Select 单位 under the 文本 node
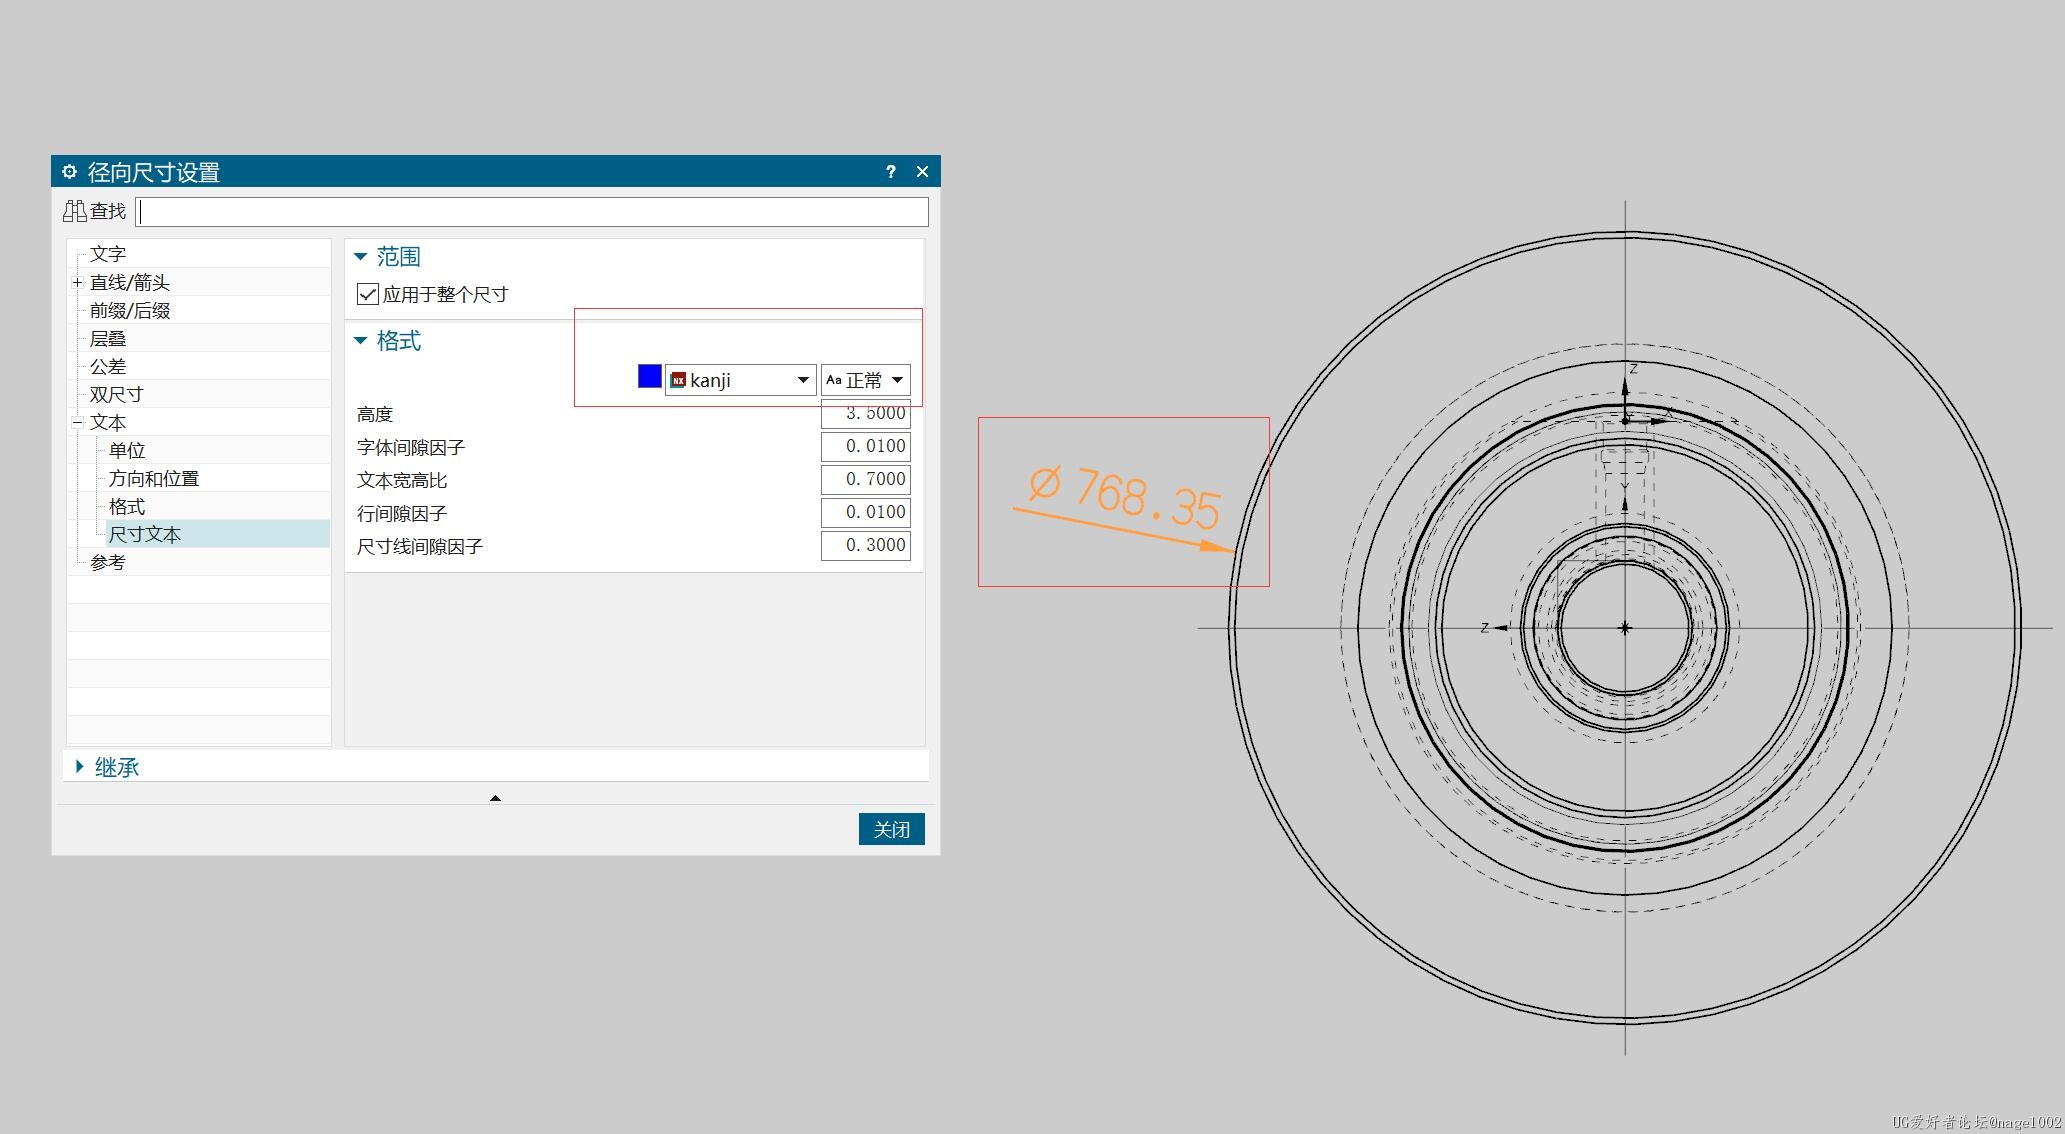 [127, 450]
